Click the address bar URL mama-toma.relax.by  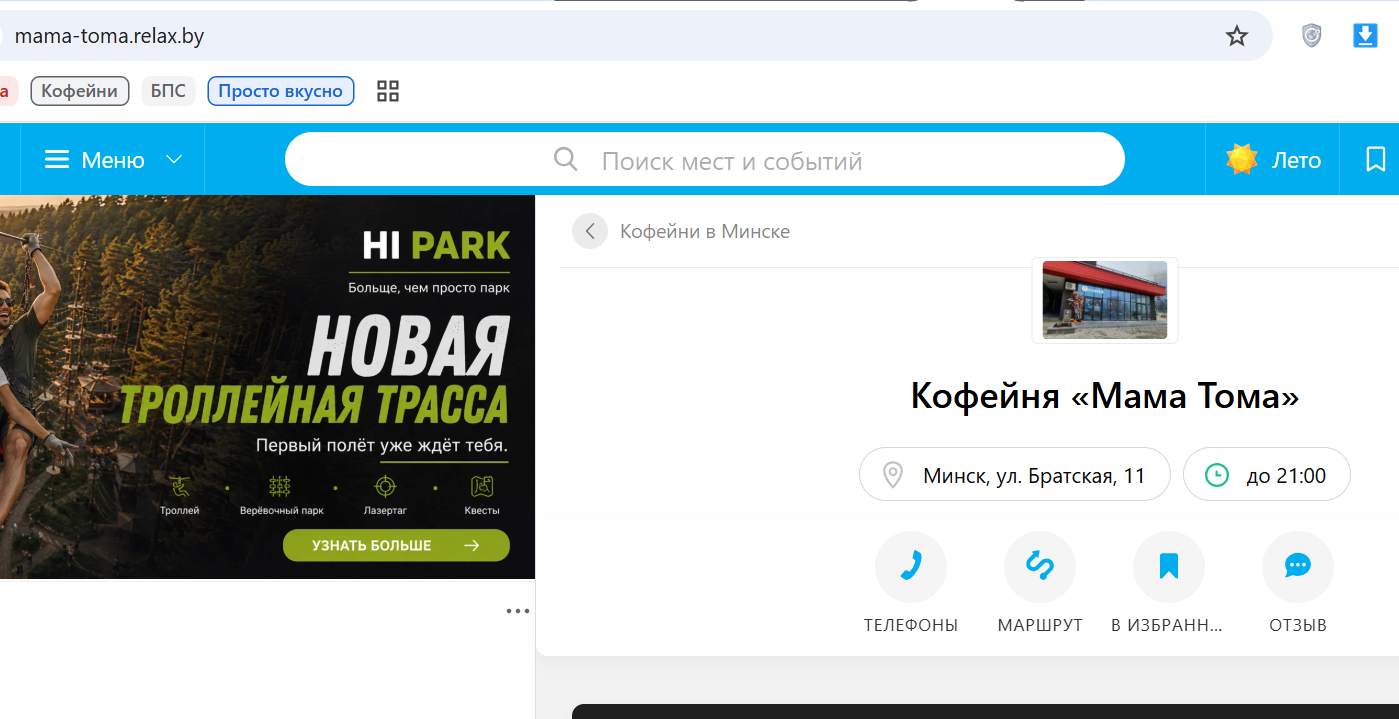109,37
